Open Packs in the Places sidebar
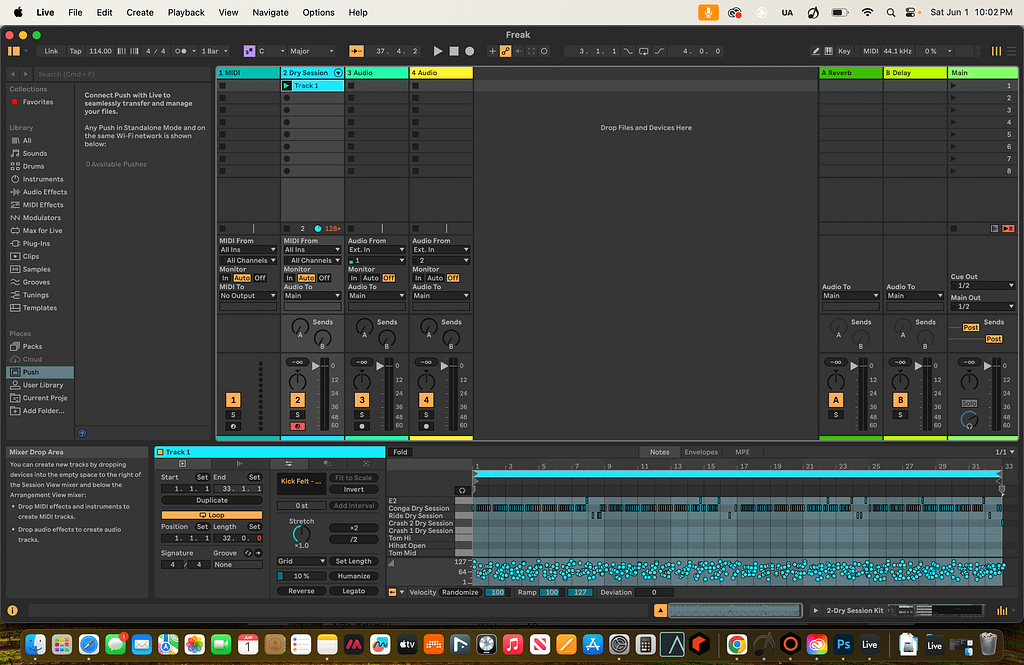This screenshot has width=1024, height=665. [32, 346]
